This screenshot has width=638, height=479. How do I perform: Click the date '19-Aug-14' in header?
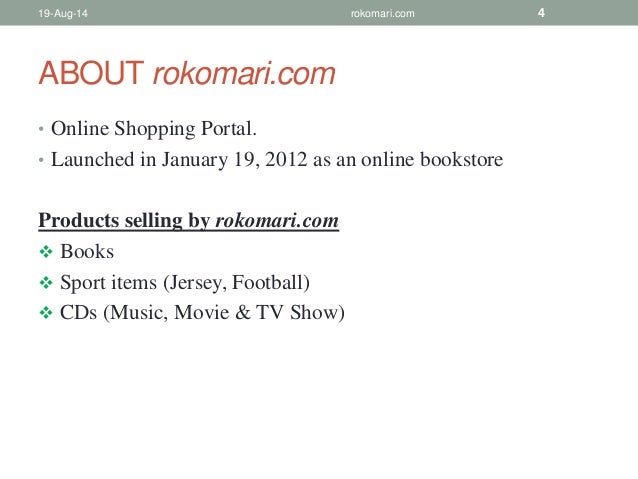[63, 13]
